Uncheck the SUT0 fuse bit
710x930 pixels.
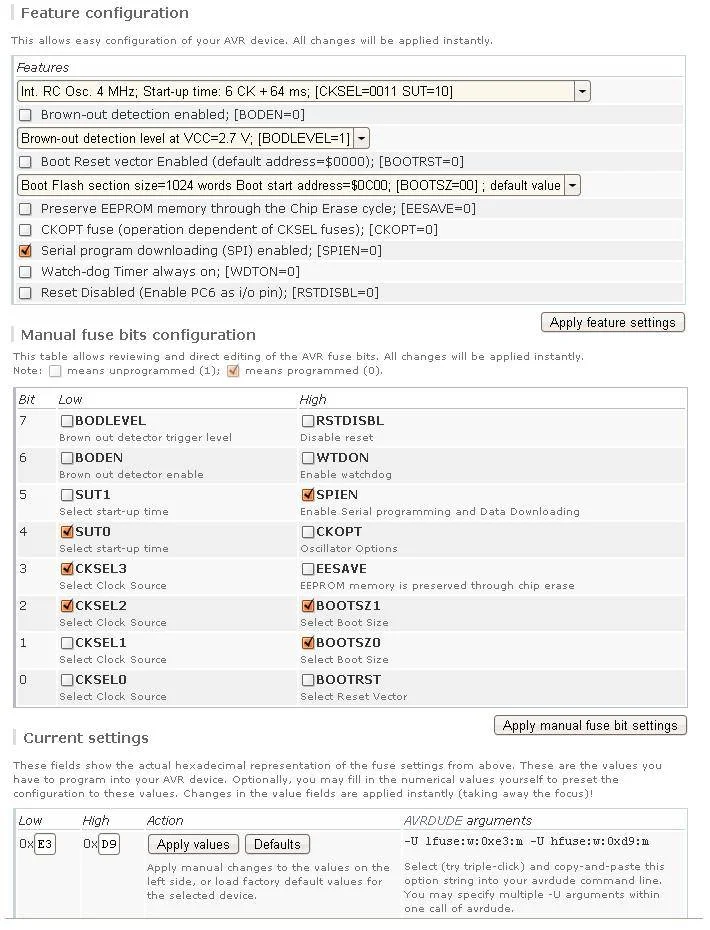(67, 532)
